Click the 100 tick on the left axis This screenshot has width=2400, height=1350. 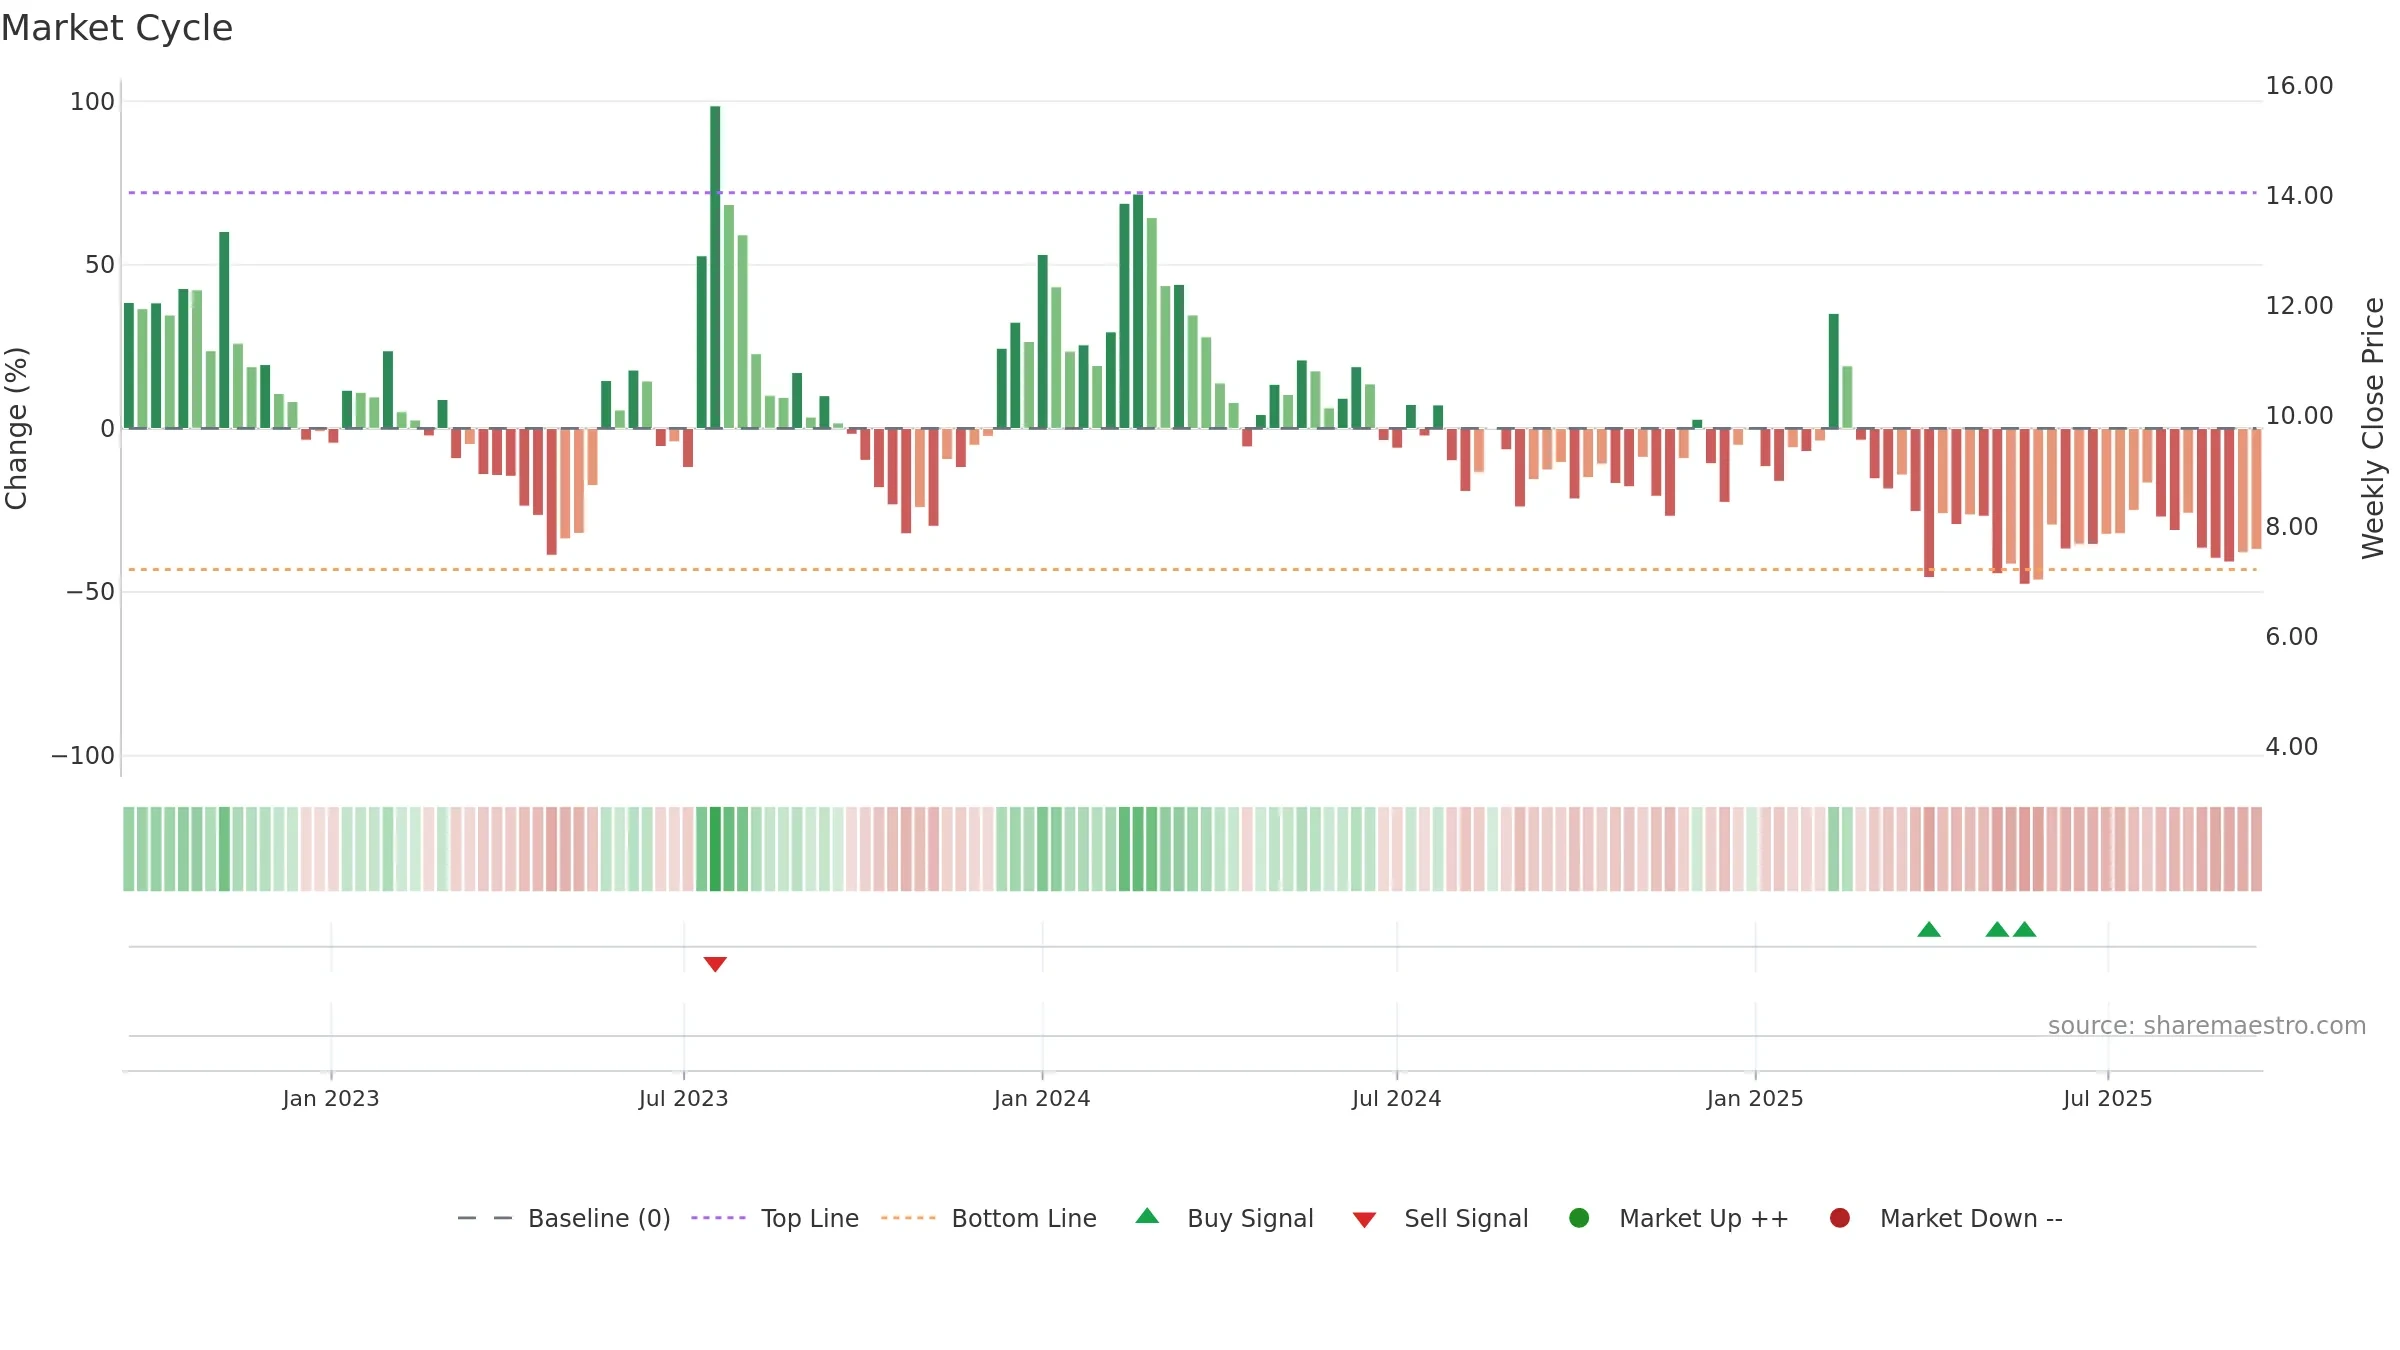(92, 102)
